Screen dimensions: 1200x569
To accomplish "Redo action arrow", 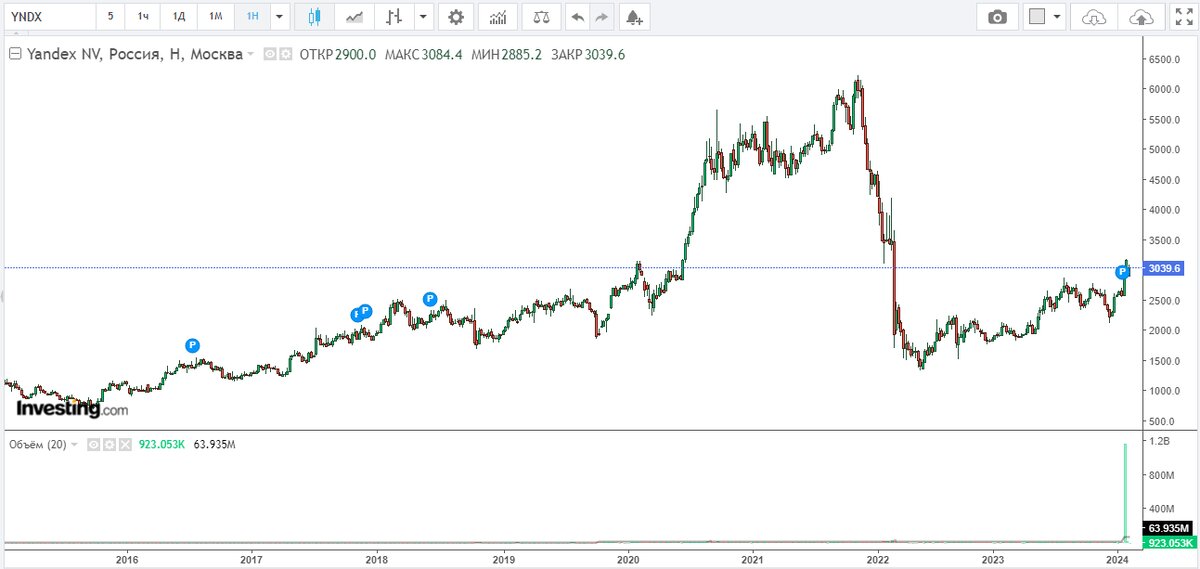I will 601,17.
